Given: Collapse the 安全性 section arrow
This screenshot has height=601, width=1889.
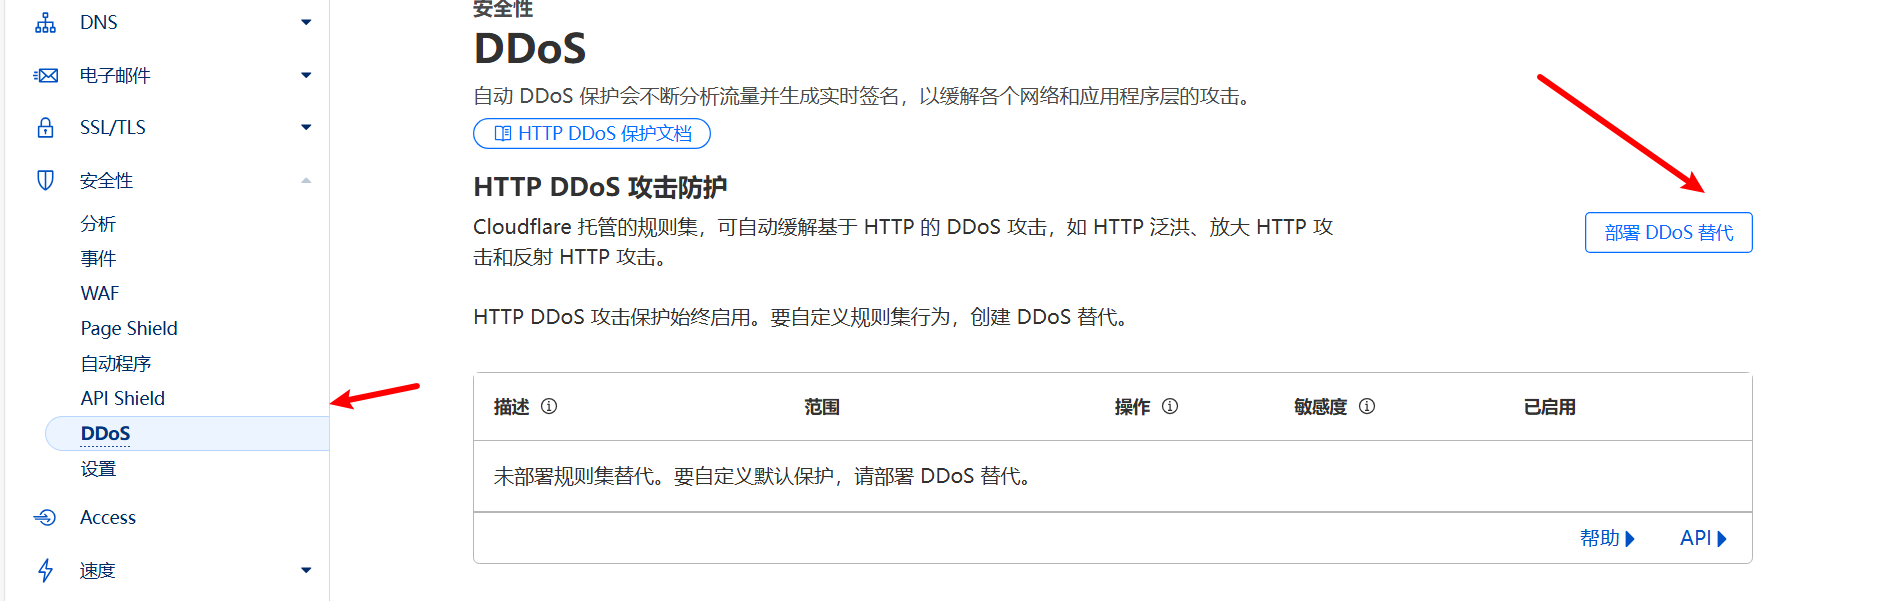Looking at the screenshot, I should [306, 180].
